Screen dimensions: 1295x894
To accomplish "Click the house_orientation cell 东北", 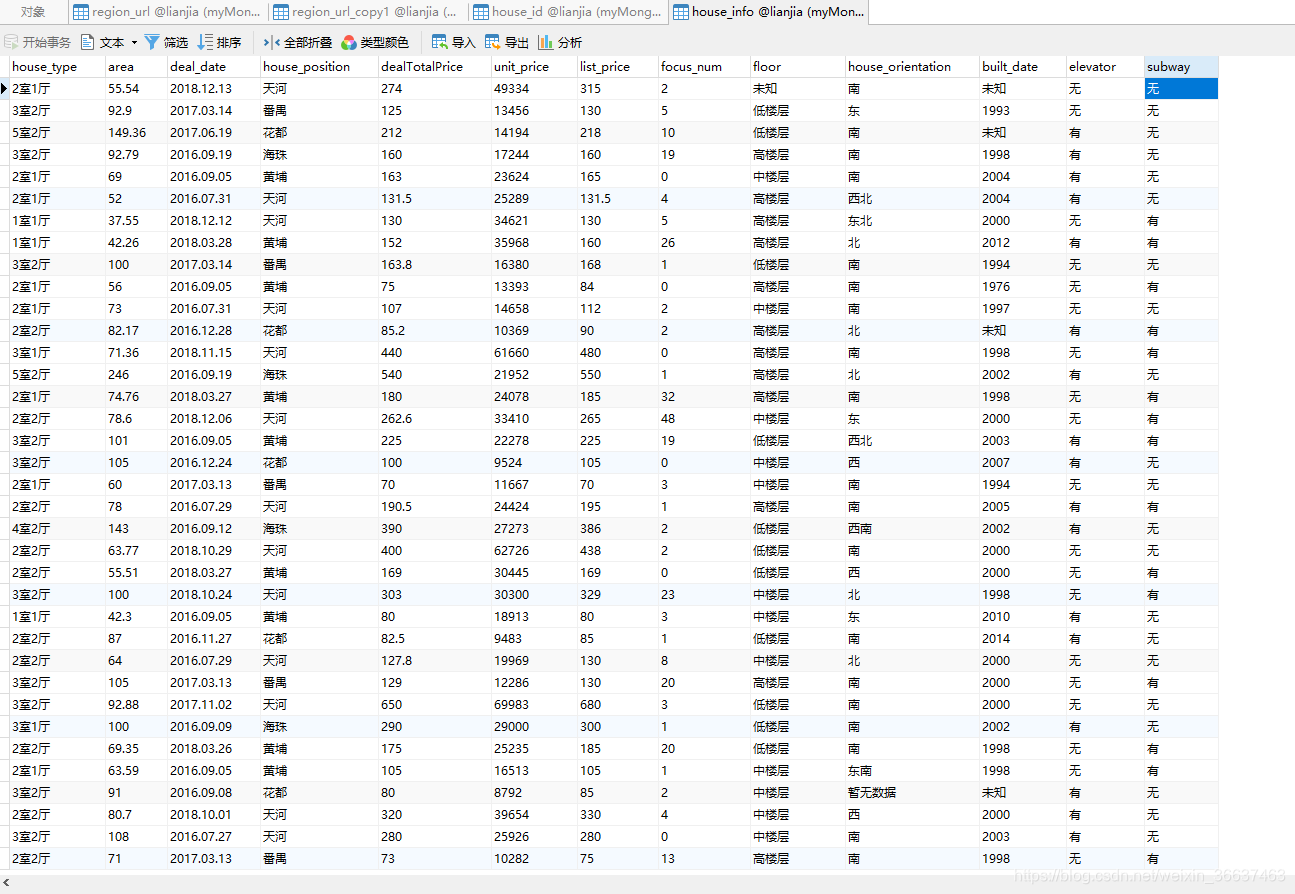I will pos(912,221).
